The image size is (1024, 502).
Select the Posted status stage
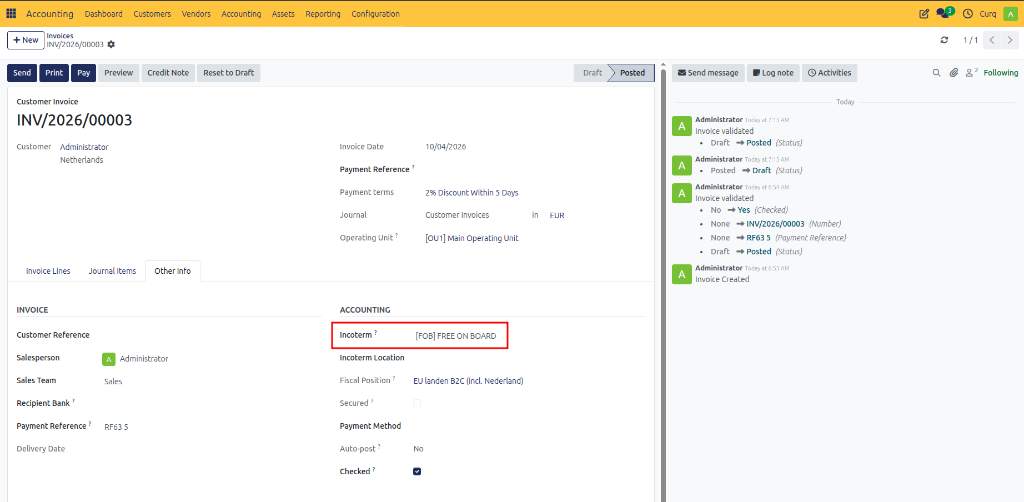coord(632,73)
